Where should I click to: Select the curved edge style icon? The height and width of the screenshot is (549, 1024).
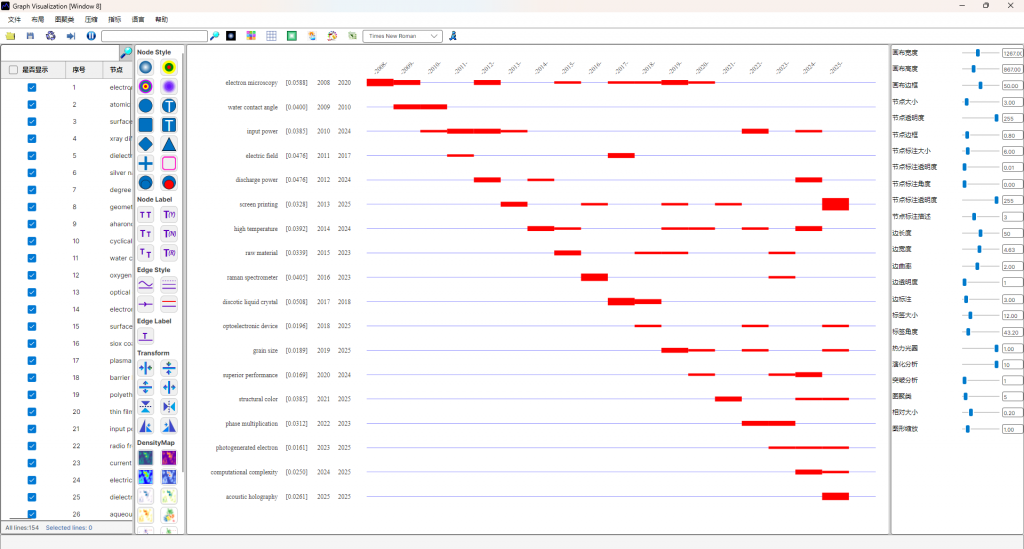click(x=146, y=284)
